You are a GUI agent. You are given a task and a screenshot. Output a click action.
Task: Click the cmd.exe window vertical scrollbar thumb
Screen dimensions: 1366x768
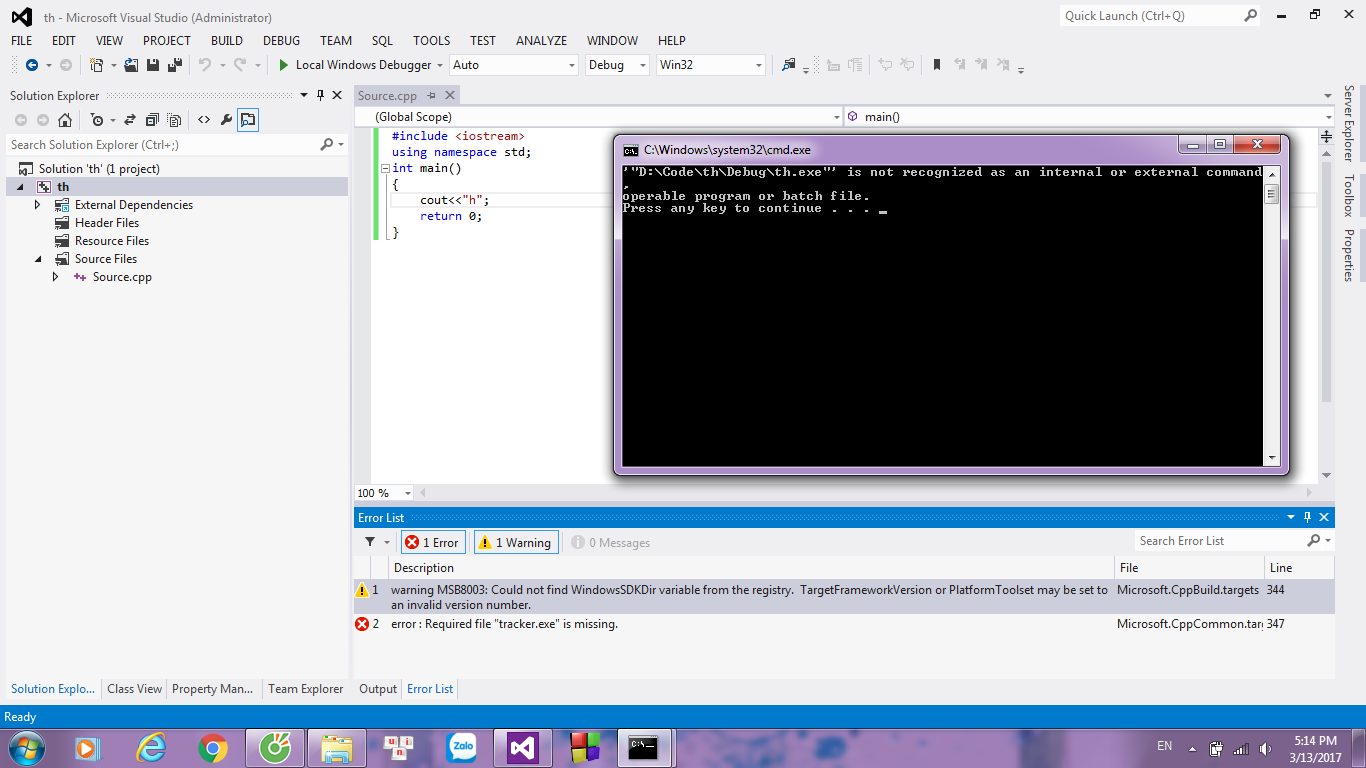click(1272, 195)
